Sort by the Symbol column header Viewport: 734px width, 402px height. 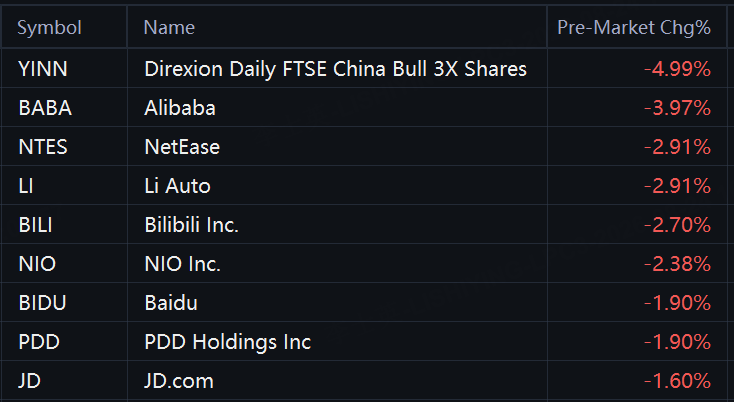pos(49,28)
